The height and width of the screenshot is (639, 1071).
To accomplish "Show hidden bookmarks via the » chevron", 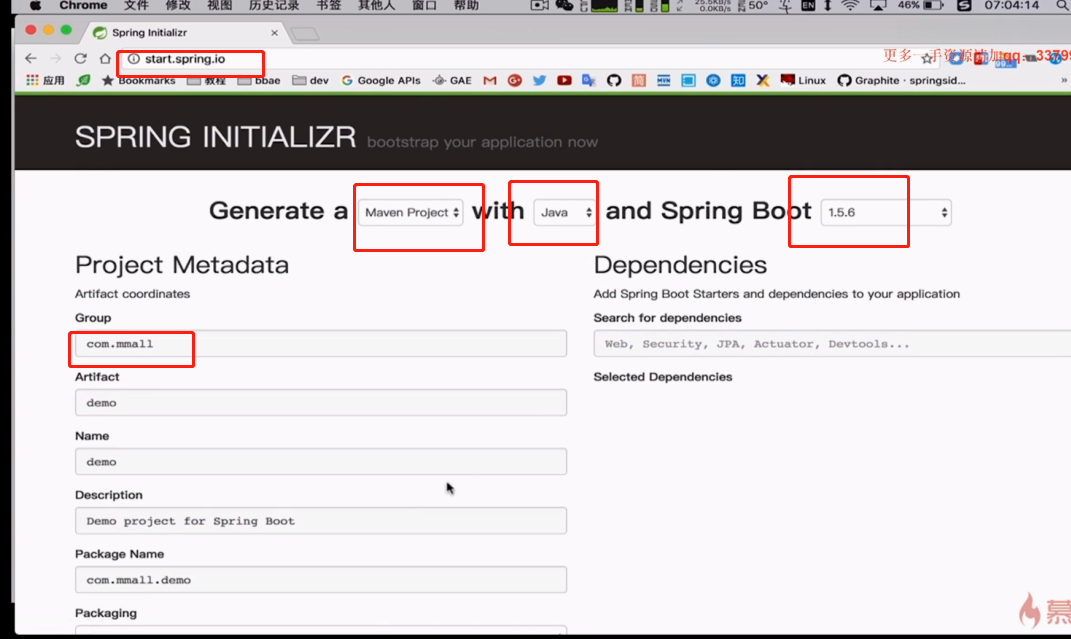I will (1063, 81).
